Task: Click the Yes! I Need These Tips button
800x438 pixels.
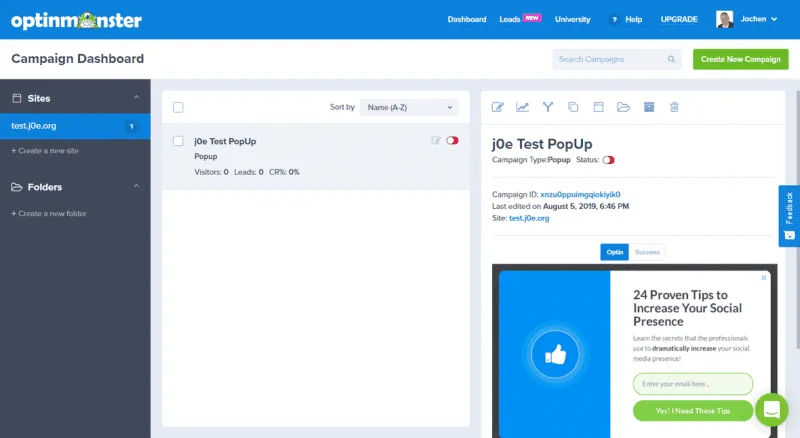Action: (692, 410)
